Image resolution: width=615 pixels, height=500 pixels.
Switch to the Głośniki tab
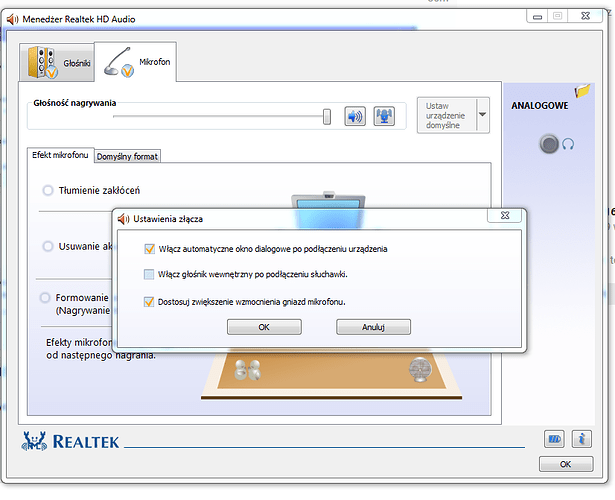tap(59, 63)
